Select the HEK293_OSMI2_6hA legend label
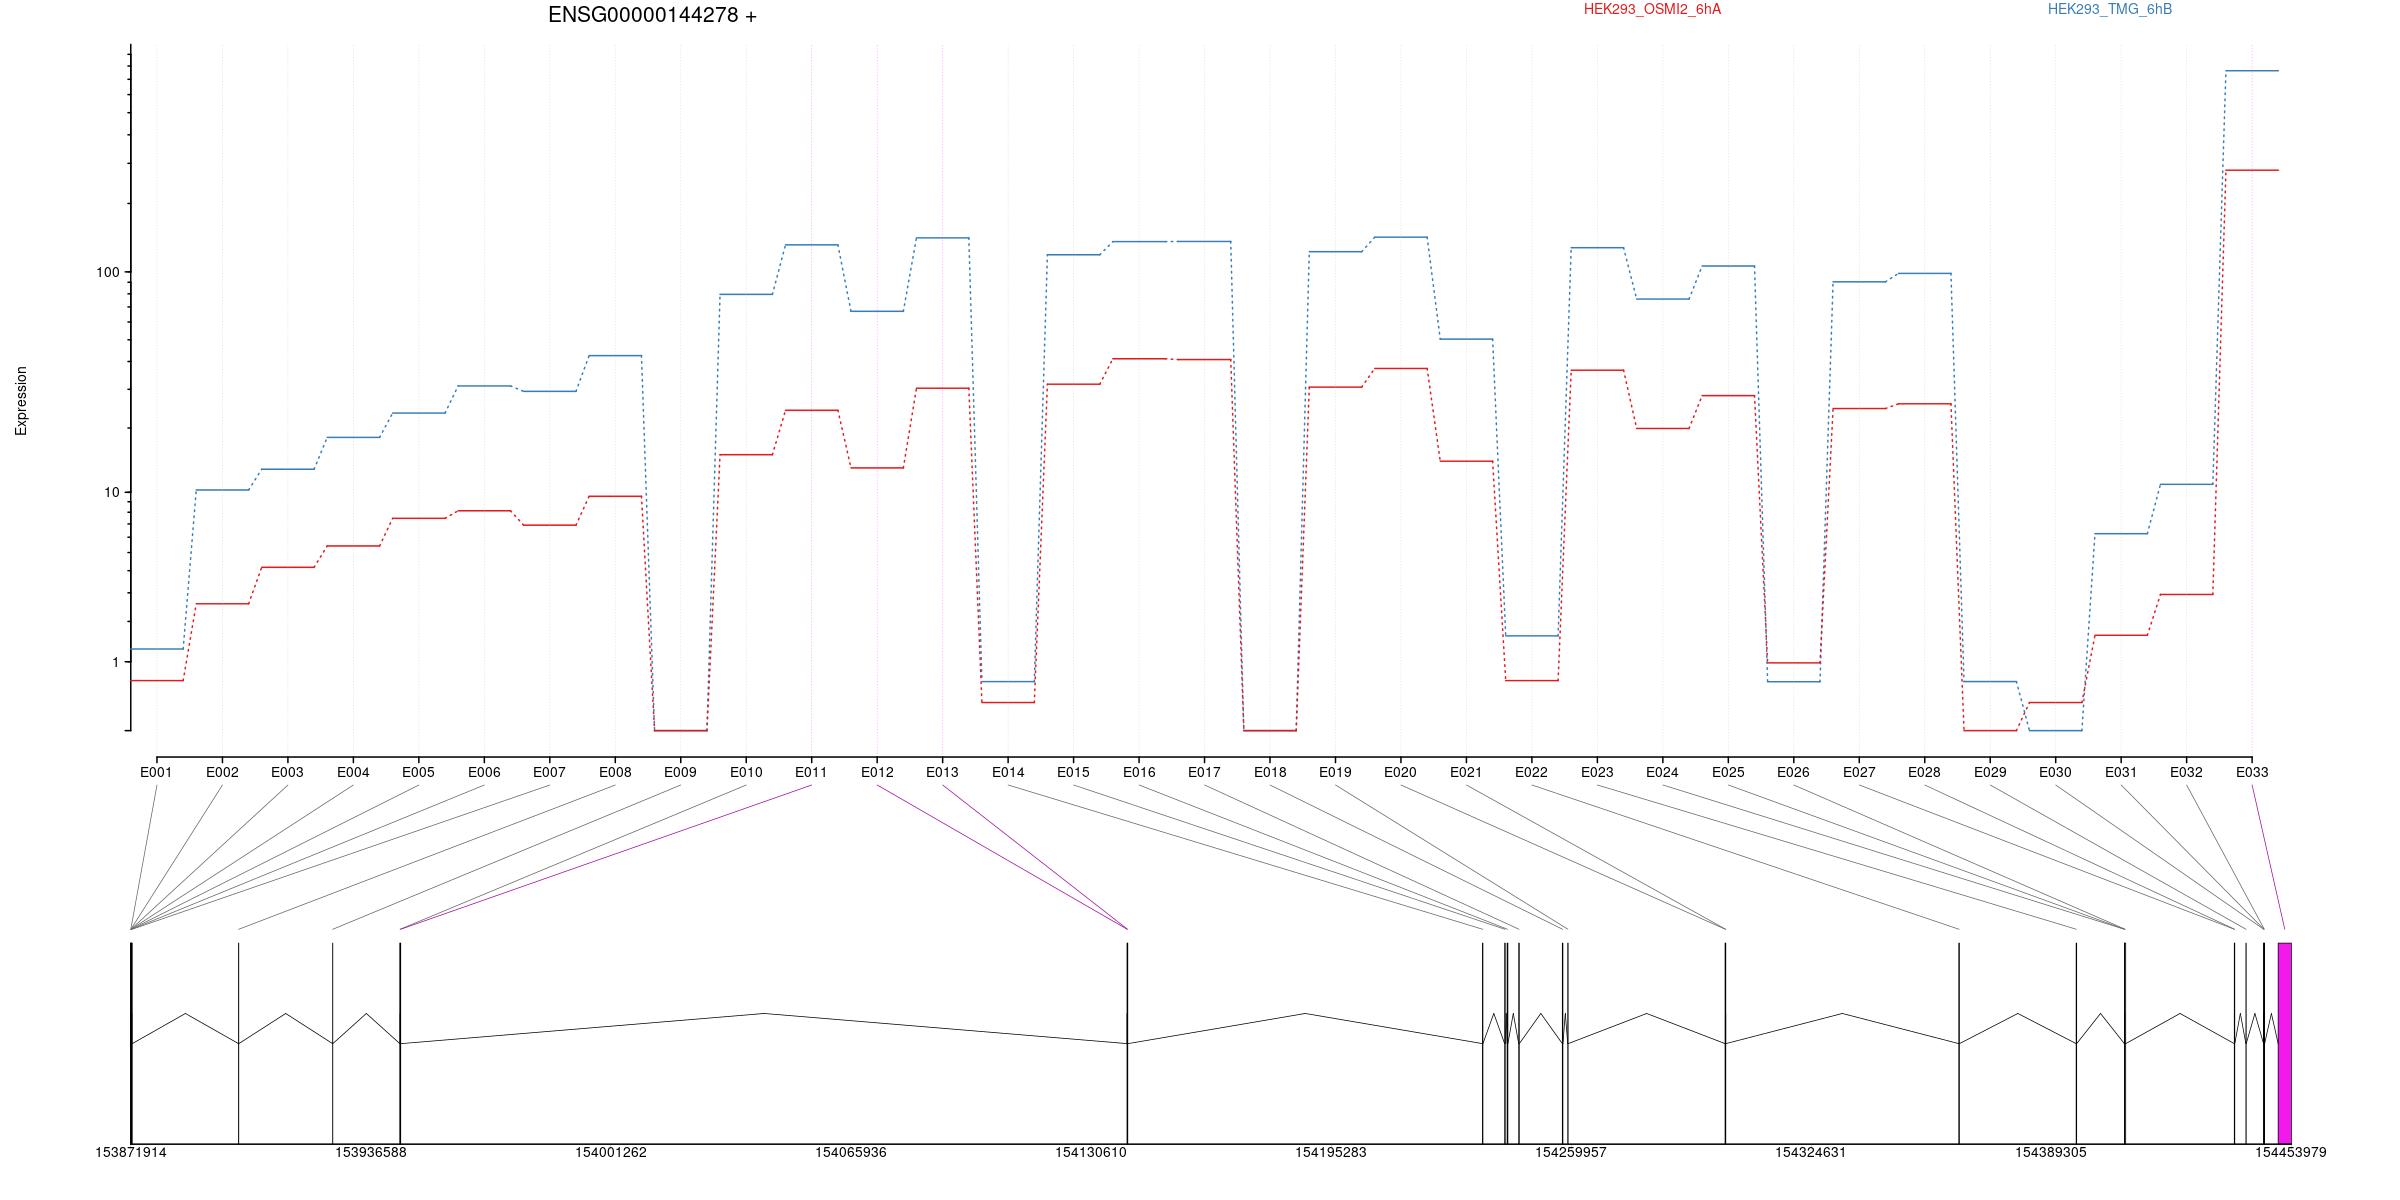This screenshot has height=1200, width=2400. (x=1652, y=9)
